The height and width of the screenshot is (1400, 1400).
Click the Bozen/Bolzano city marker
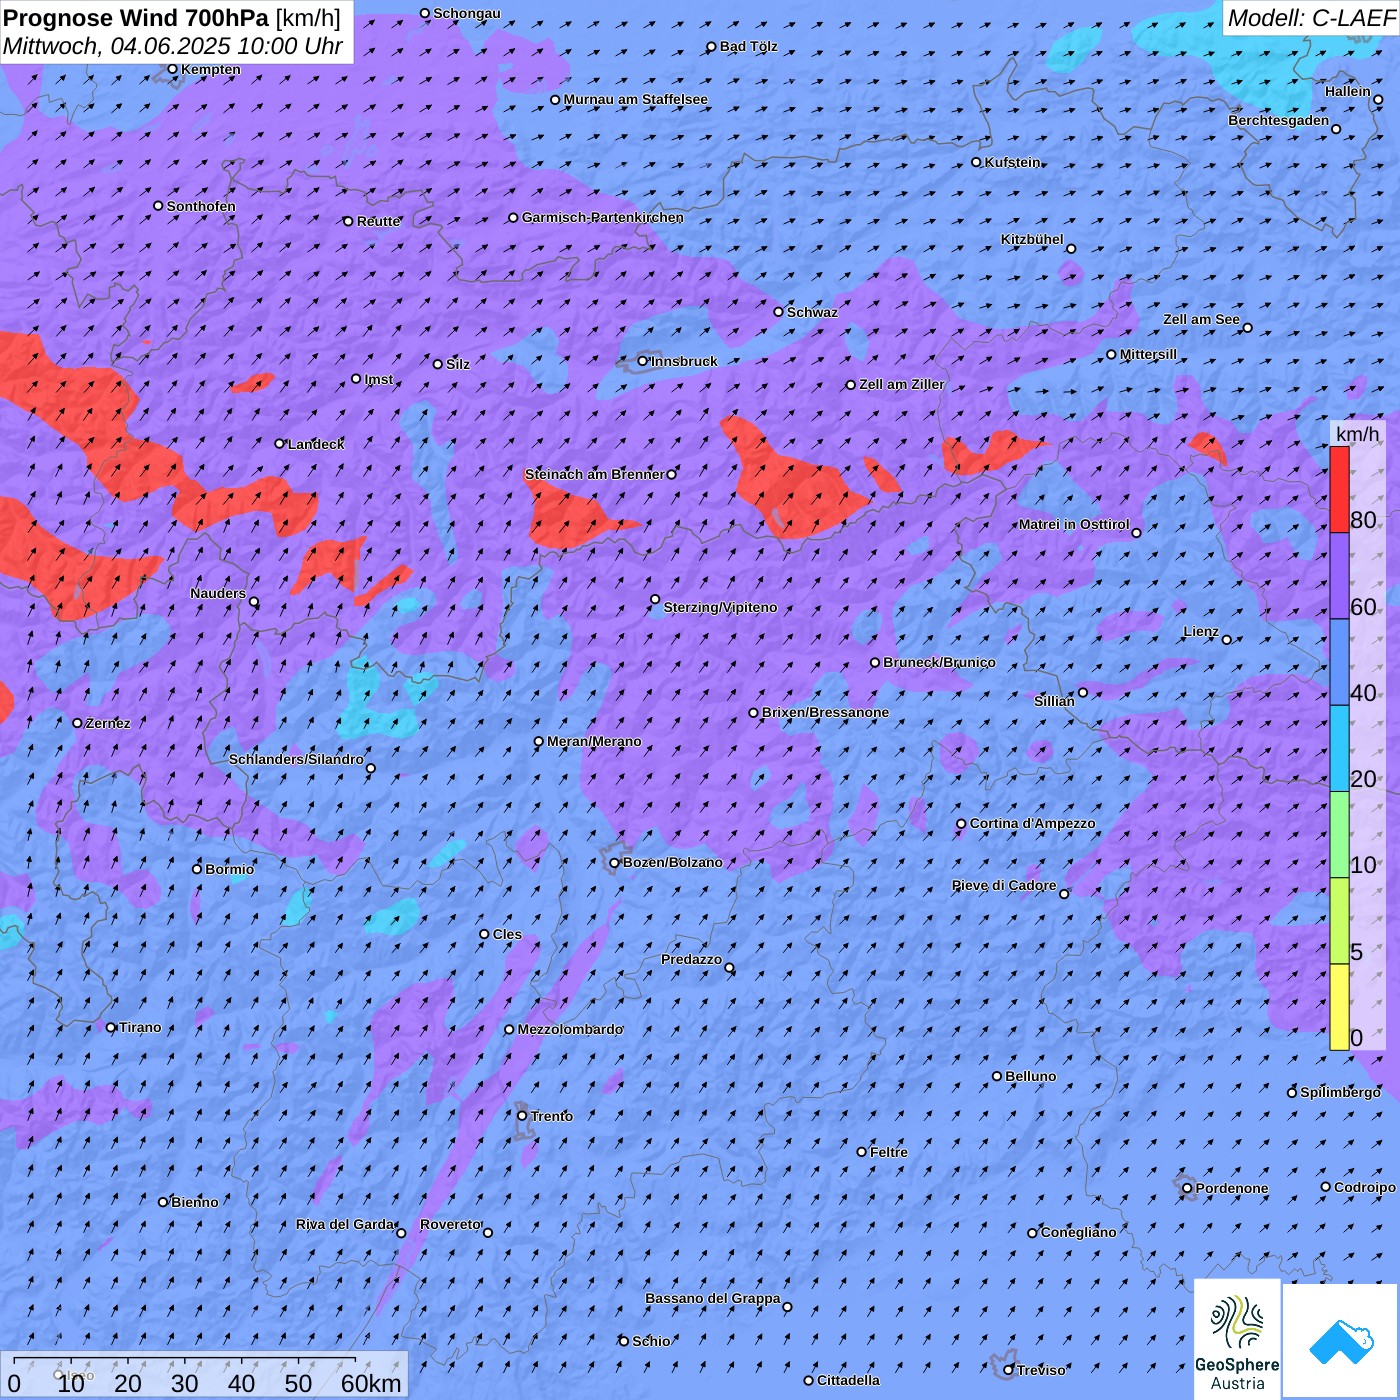point(615,863)
